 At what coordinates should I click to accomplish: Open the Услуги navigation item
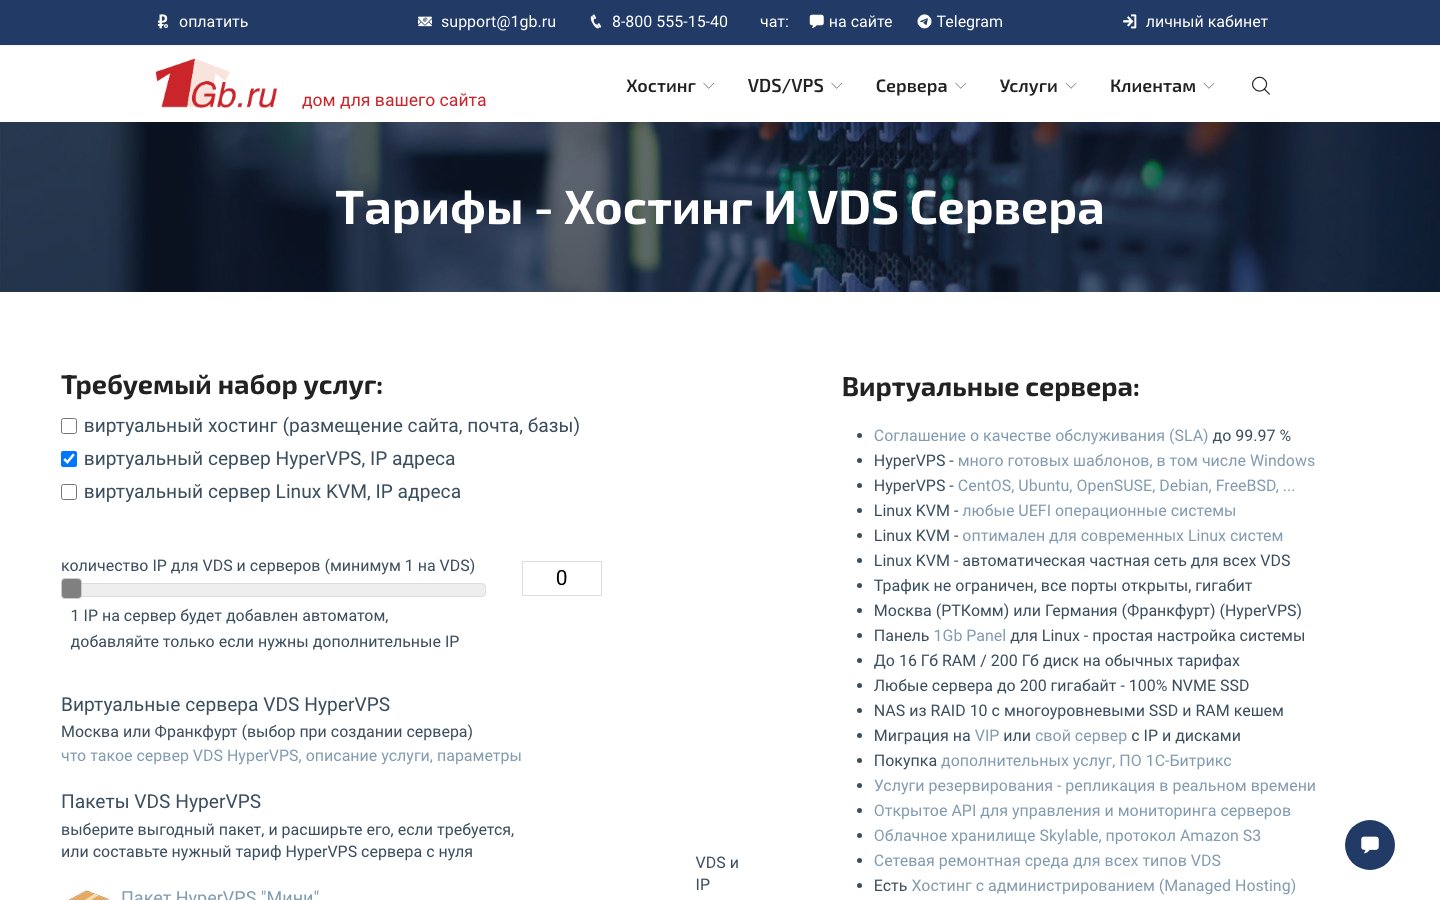[x=1028, y=86]
